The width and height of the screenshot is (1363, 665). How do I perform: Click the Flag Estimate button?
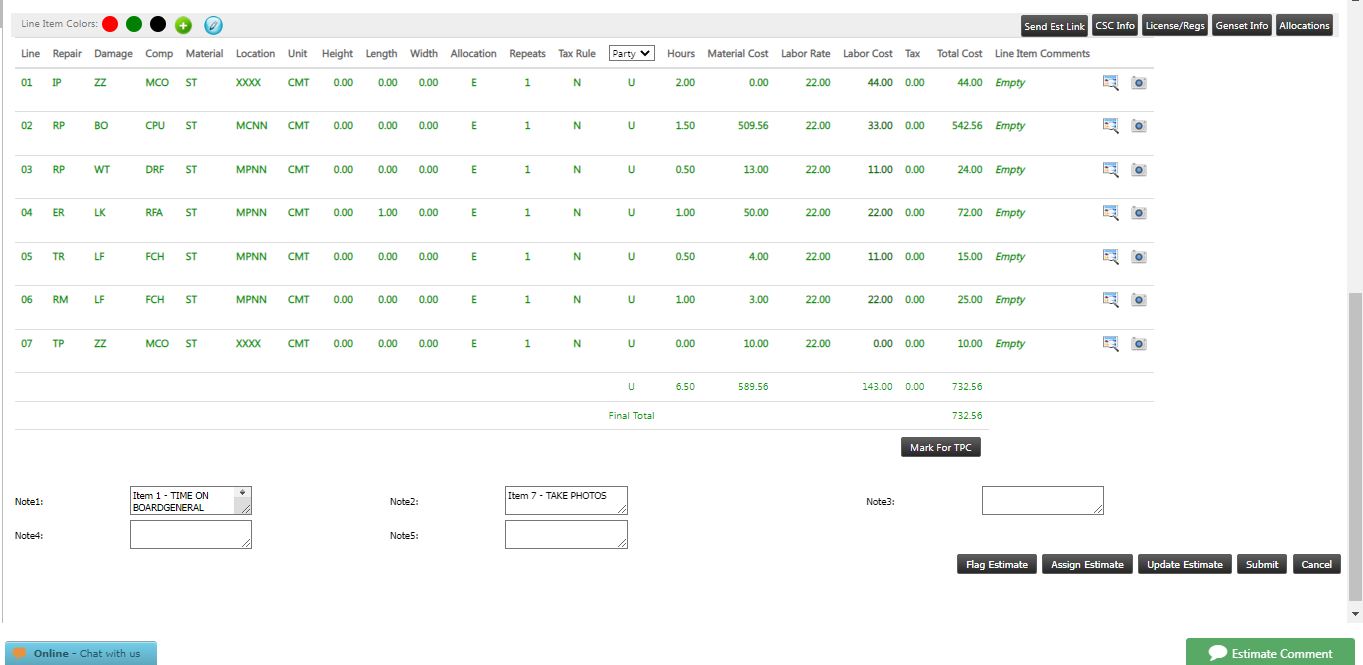(996, 564)
